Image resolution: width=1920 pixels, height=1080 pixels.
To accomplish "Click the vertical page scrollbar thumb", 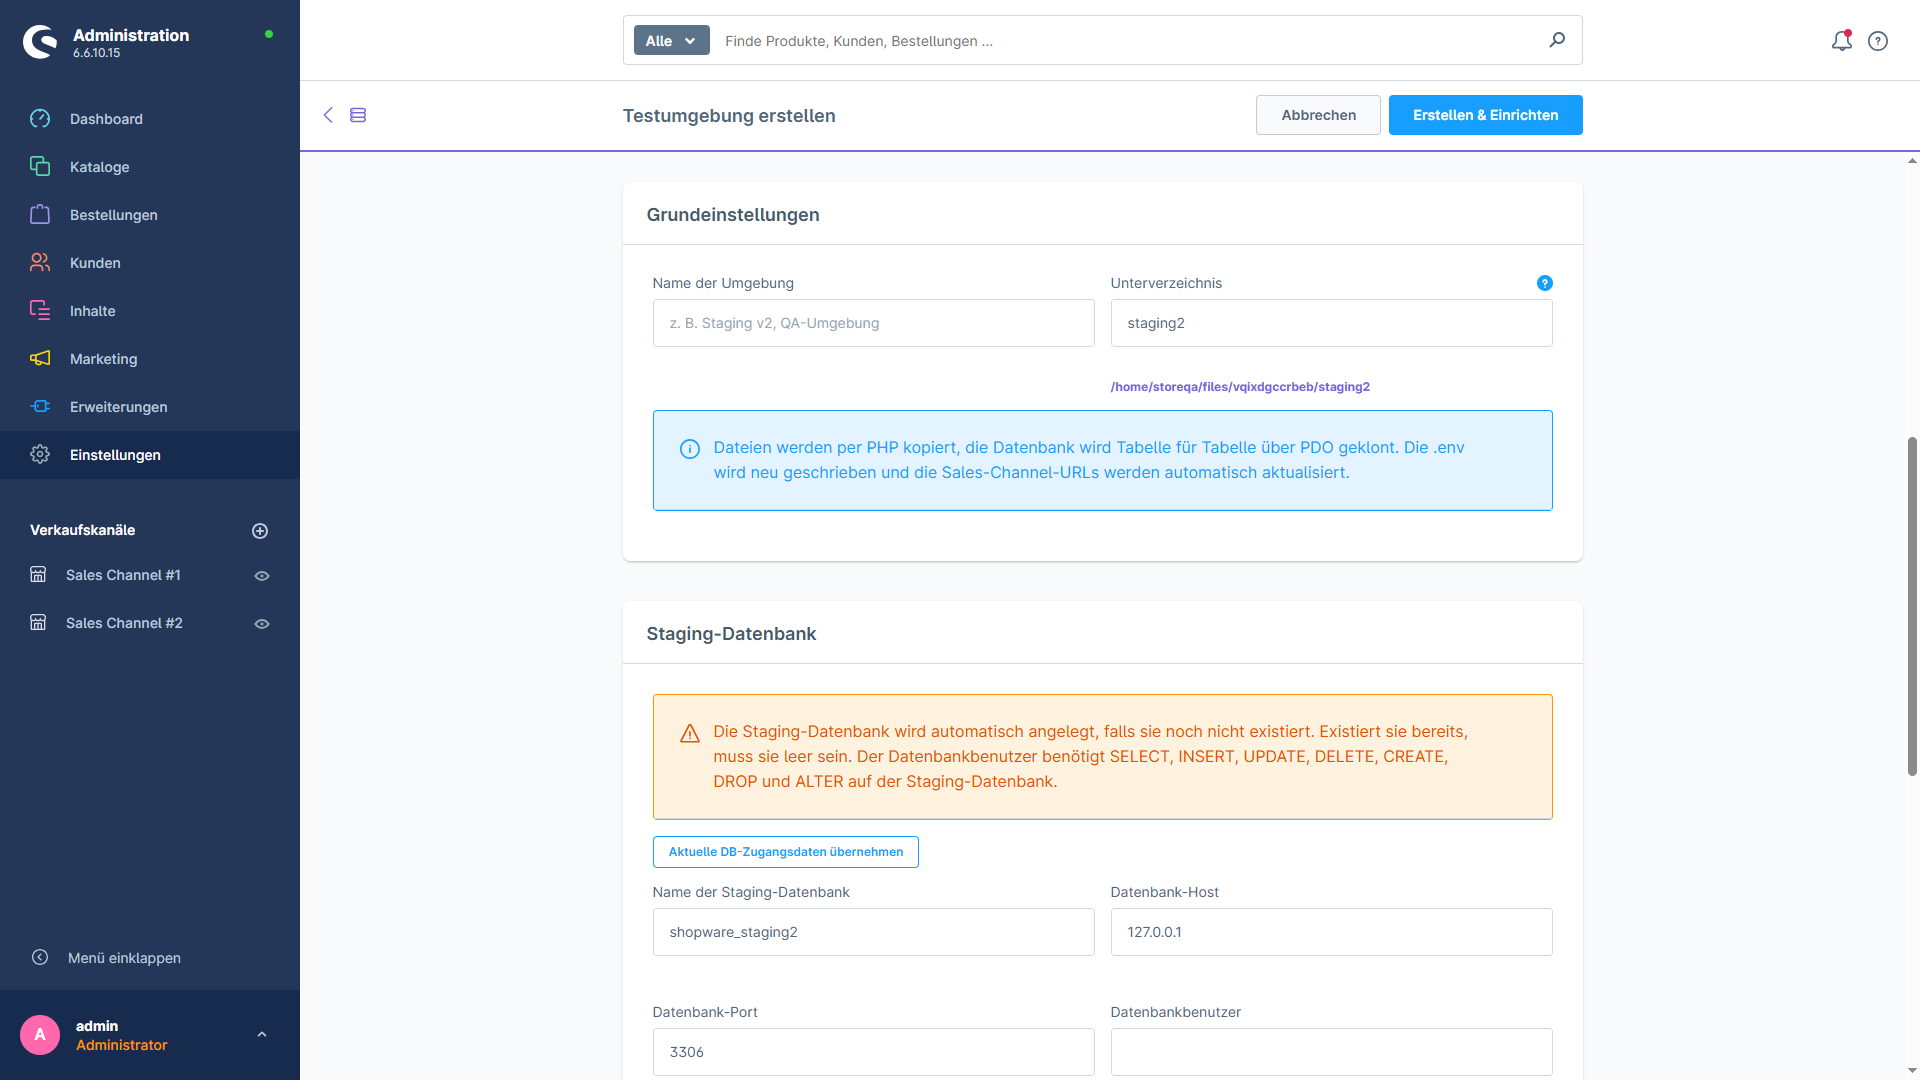I will [x=1912, y=606].
